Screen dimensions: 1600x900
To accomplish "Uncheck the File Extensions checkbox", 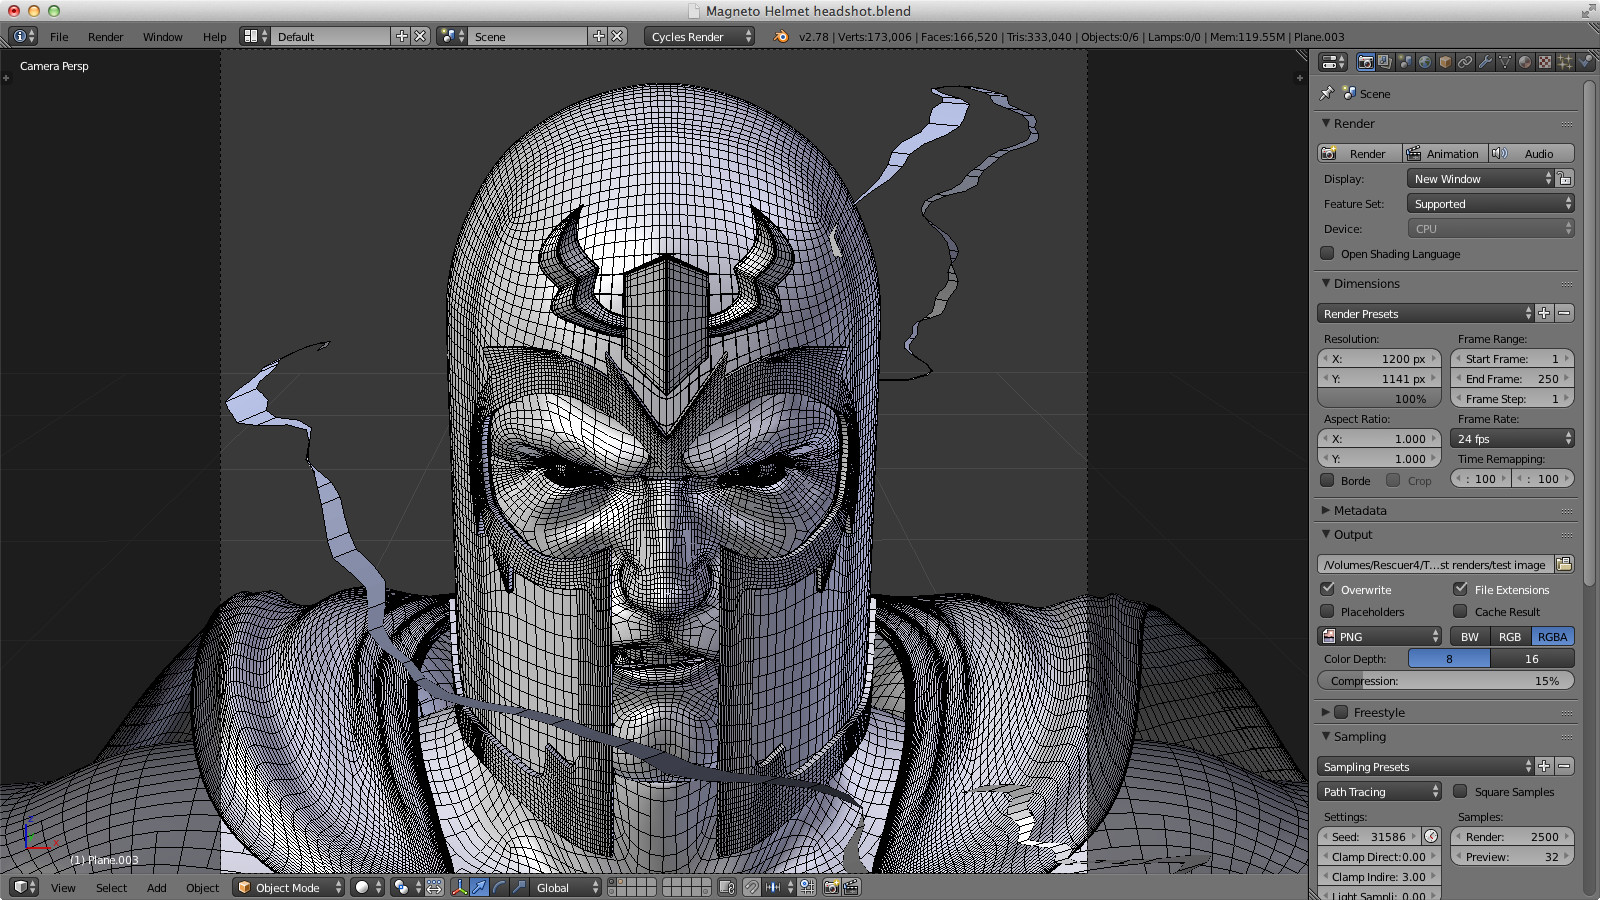I will pyautogui.click(x=1460, y=589).
